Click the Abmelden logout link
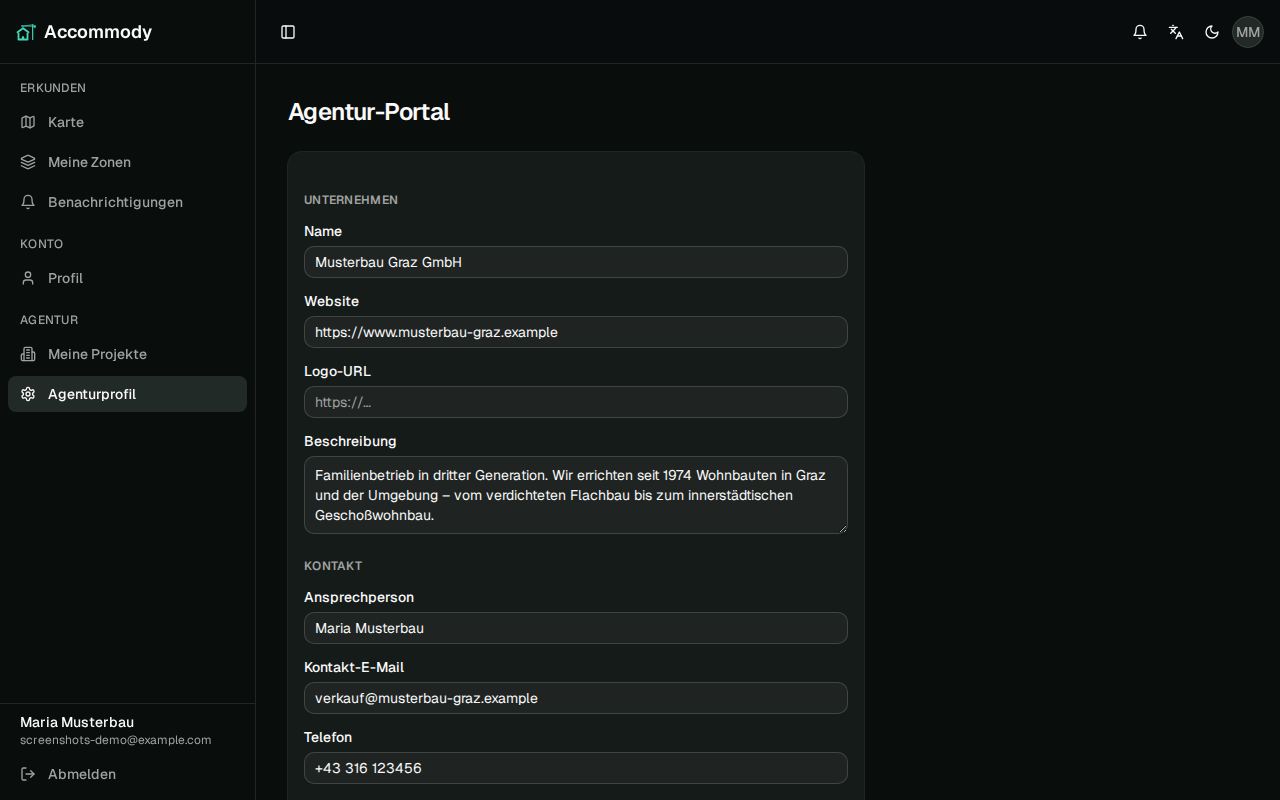 coord(127,774)
